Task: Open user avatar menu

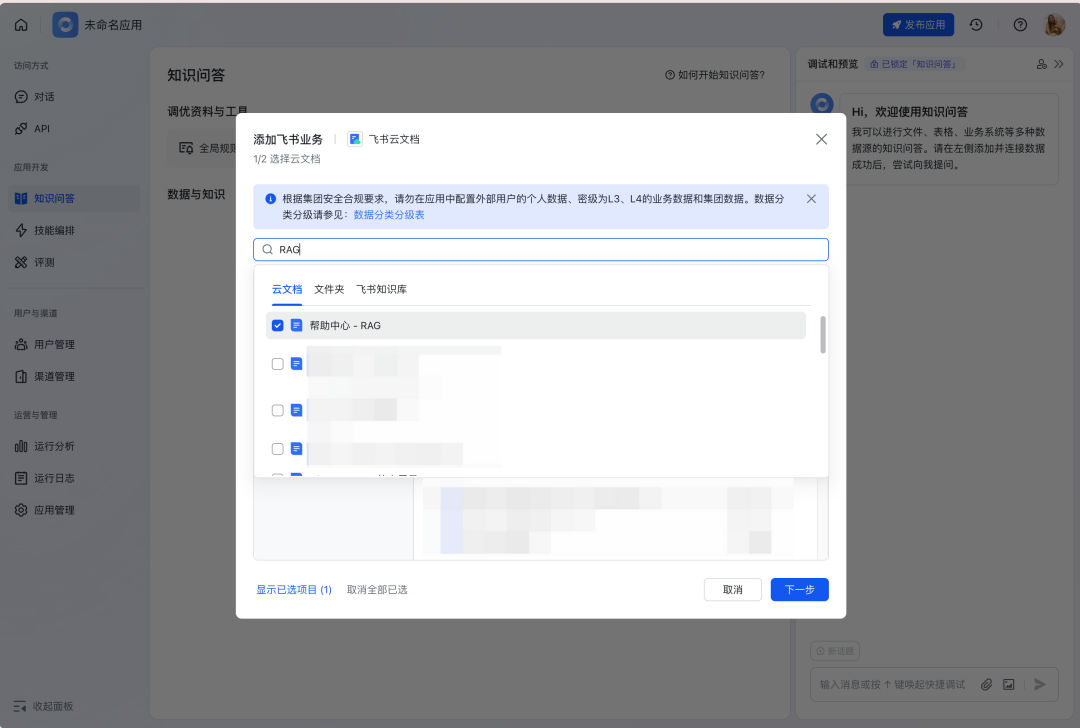Action: point(1055,25)
